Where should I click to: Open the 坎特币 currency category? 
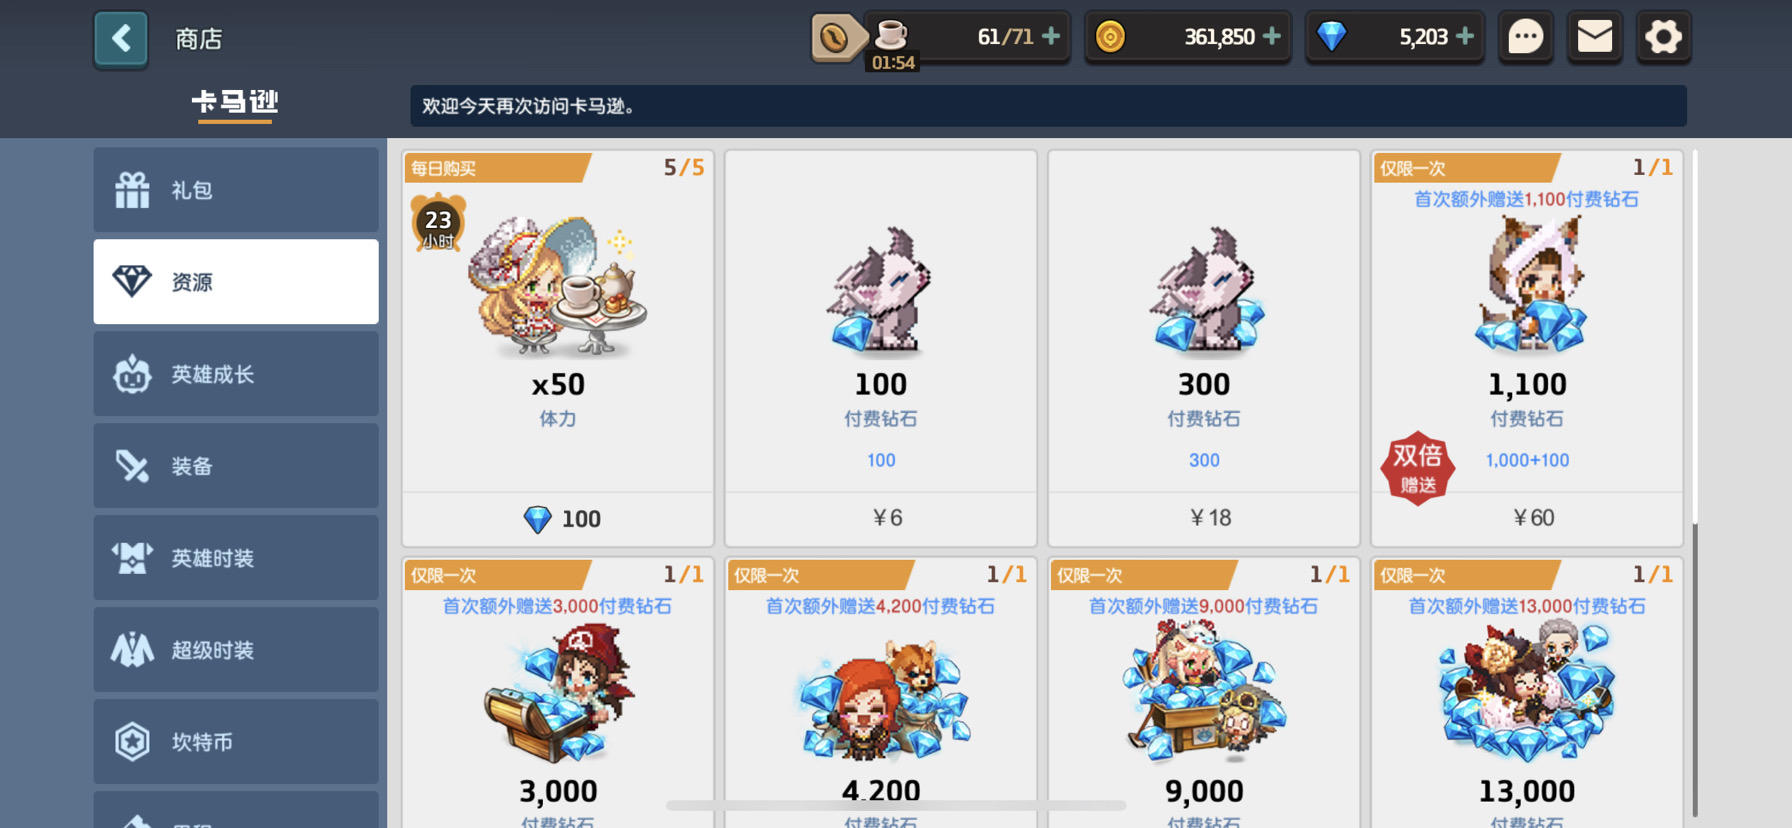pos(236,742)
